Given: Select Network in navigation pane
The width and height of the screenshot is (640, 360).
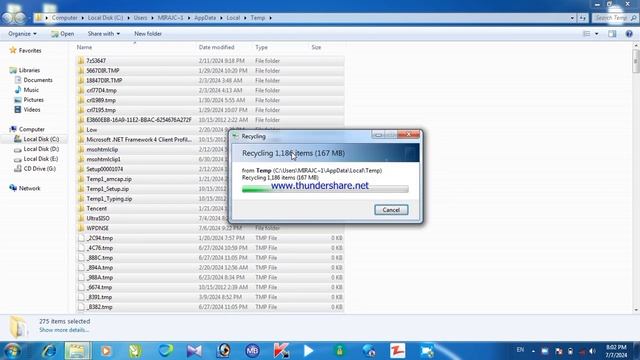Looking at the screenshot, I should point(29,188).
